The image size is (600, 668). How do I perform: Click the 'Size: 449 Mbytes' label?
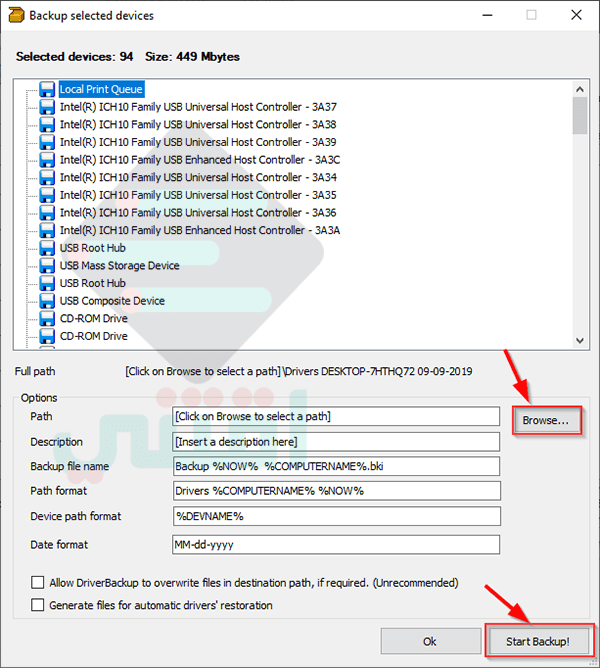pyautogui.click(x=192, y=57)
